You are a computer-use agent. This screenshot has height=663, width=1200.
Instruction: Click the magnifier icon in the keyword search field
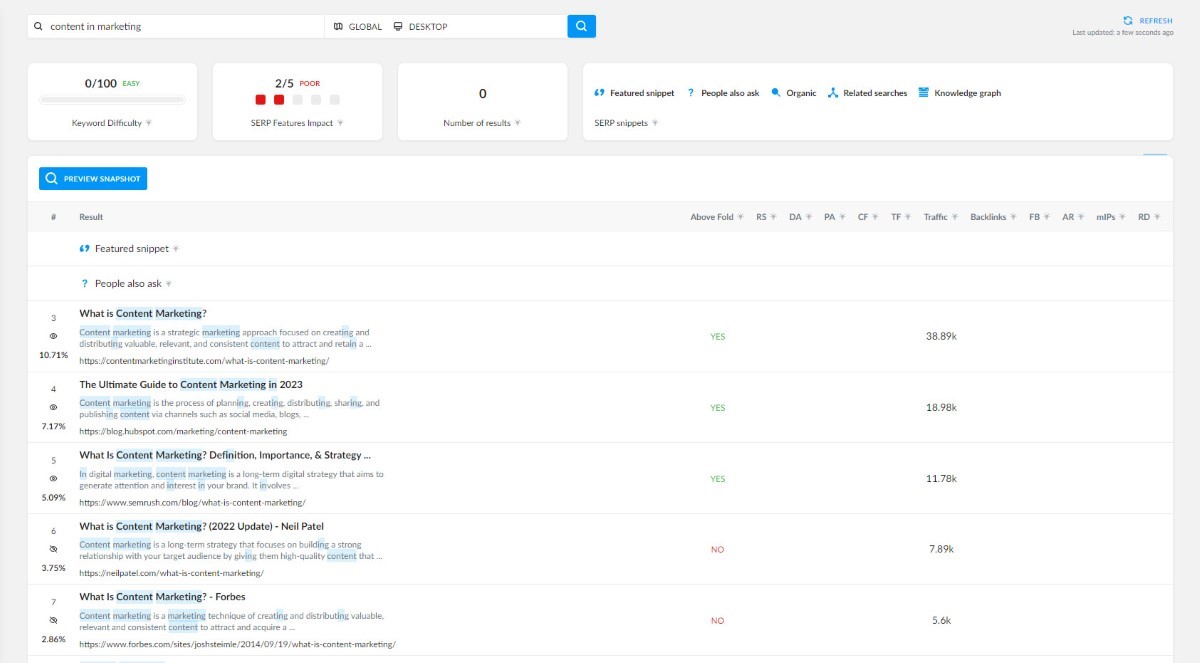tap(39, 27)
